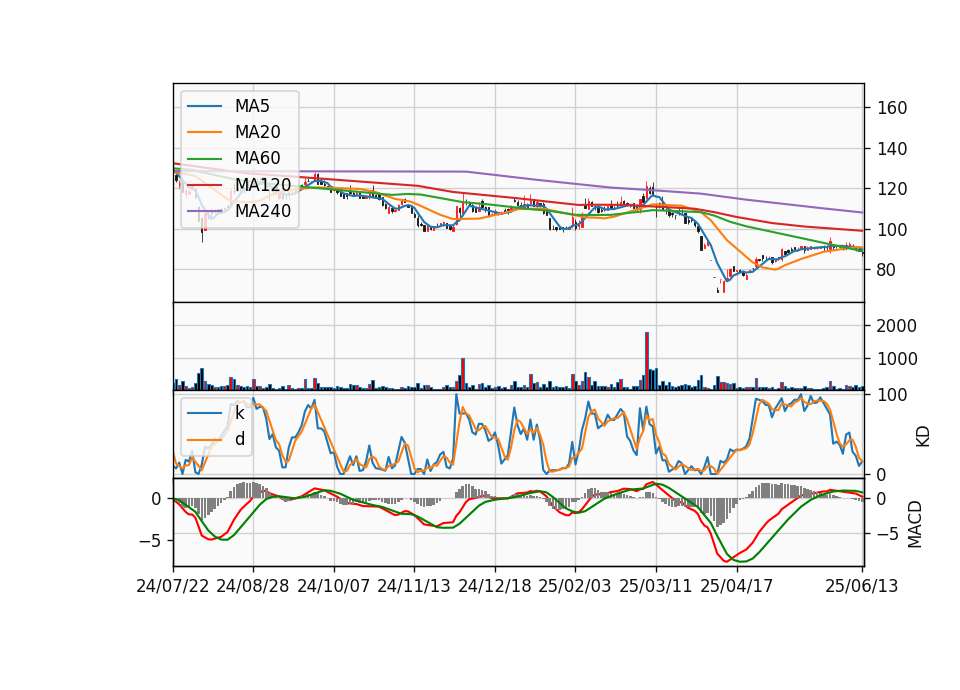
Task: Click the blue MA5 legend line sample
Action: click(x=204, y=107)
